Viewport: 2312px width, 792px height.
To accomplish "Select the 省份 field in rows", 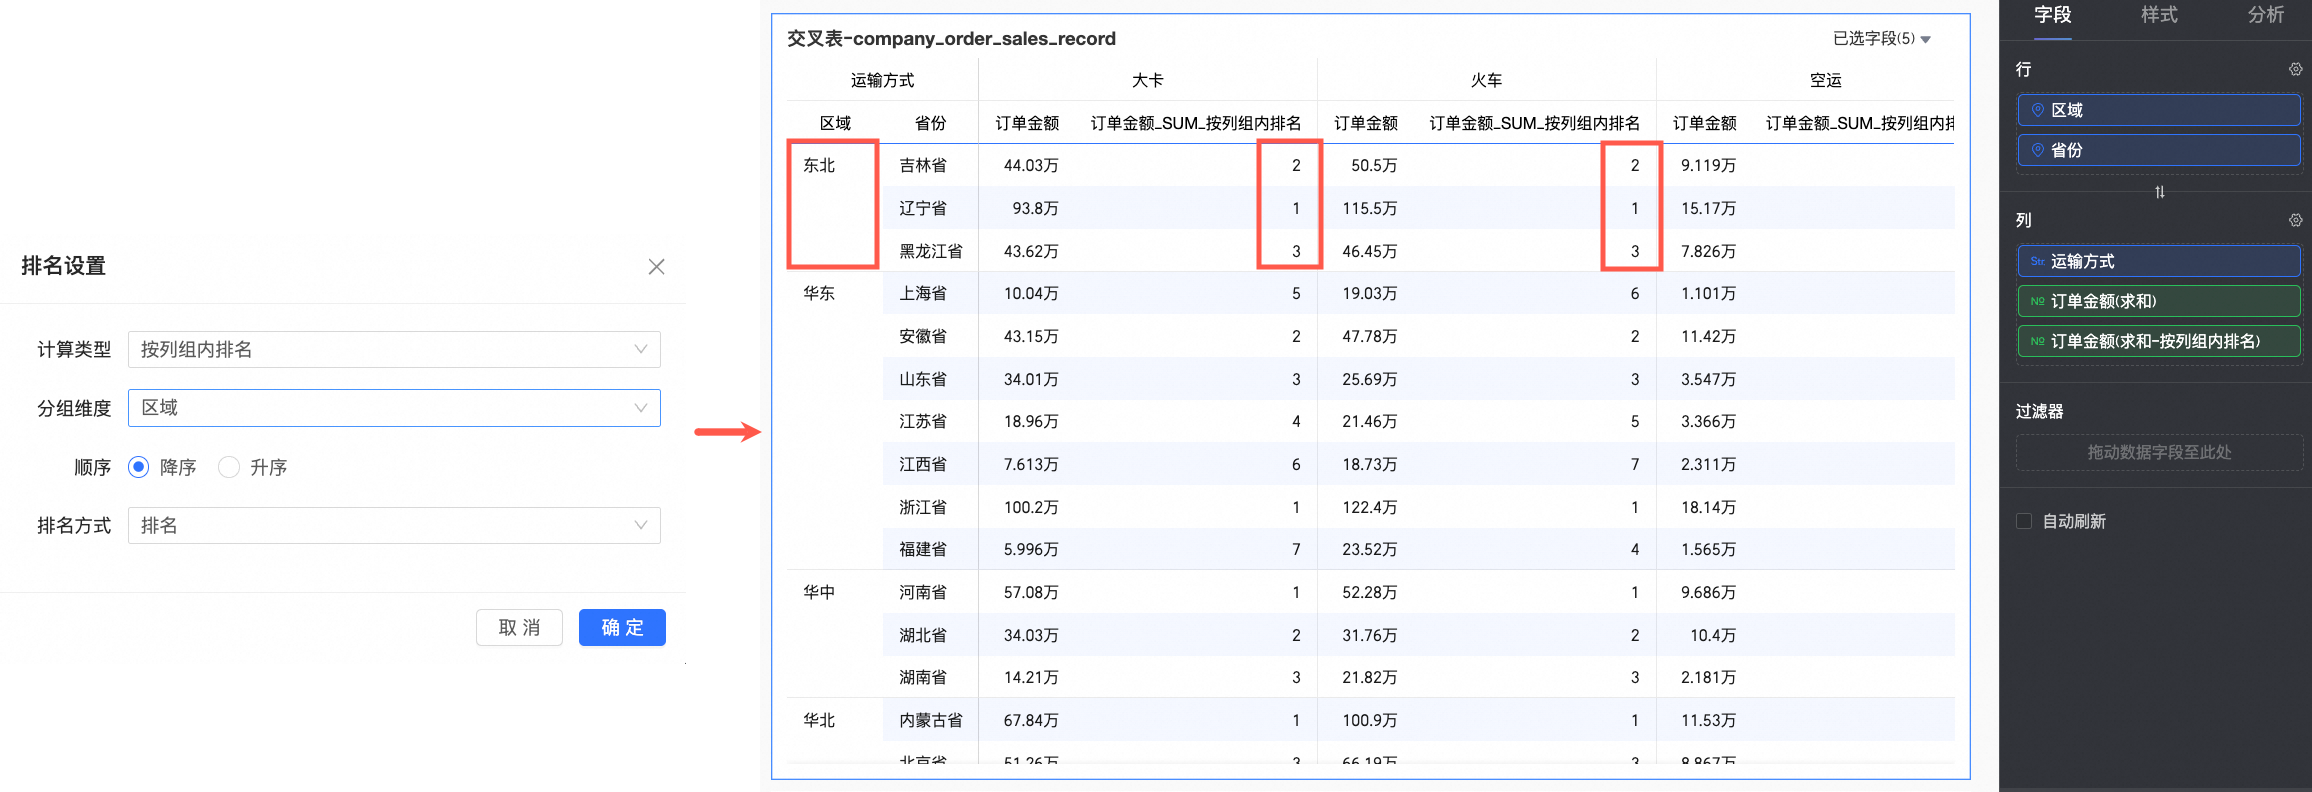I will click(x=2159, y=150).
